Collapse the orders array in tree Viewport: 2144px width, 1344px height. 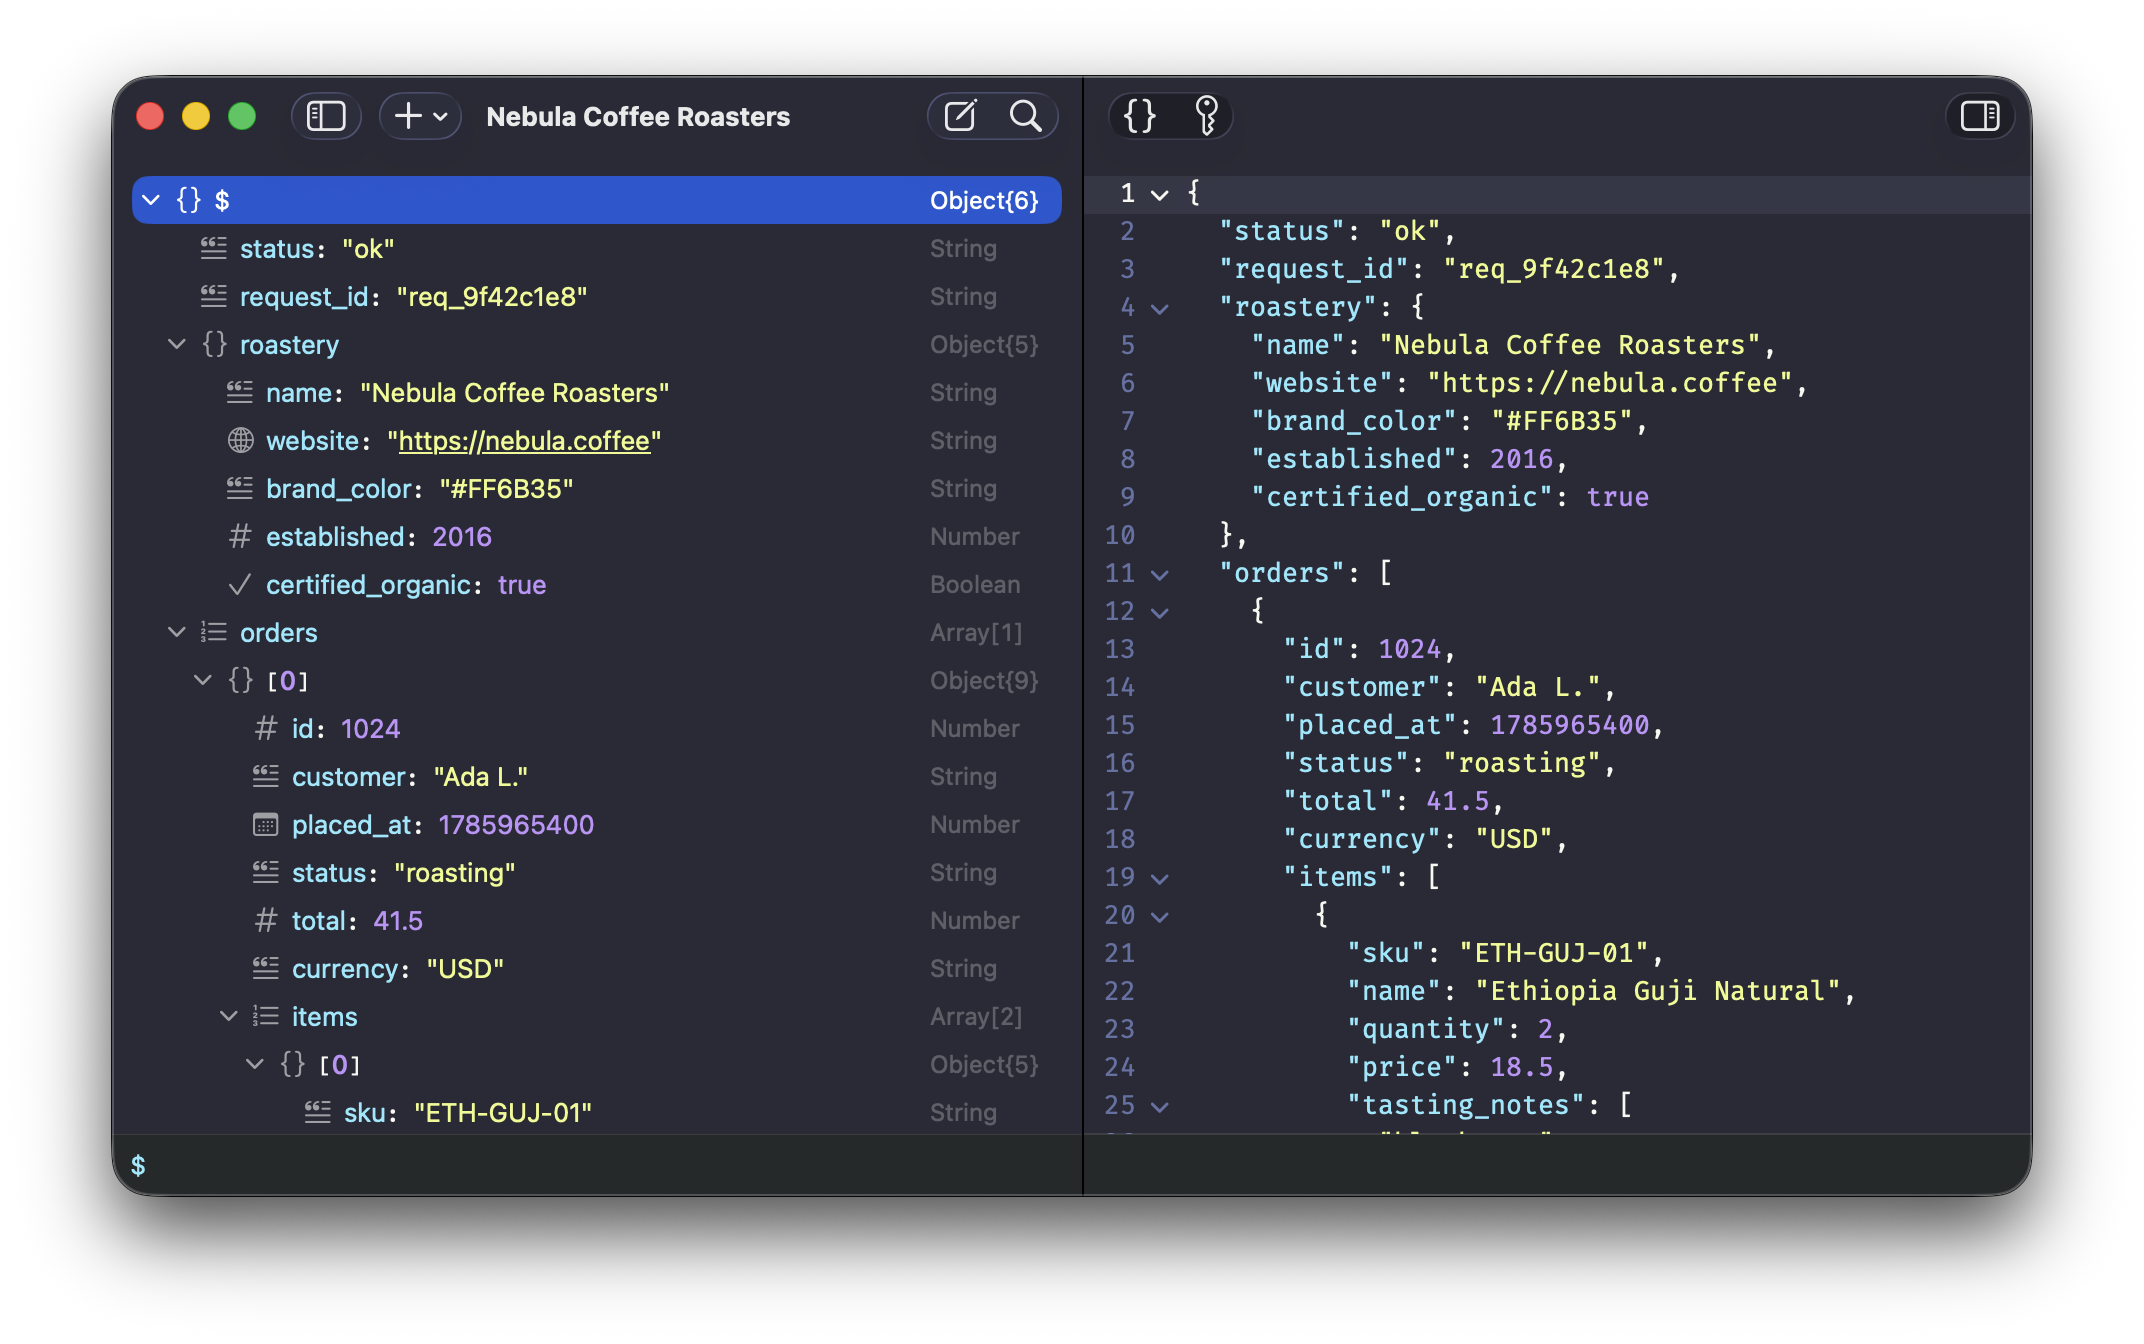coord(177,632)
